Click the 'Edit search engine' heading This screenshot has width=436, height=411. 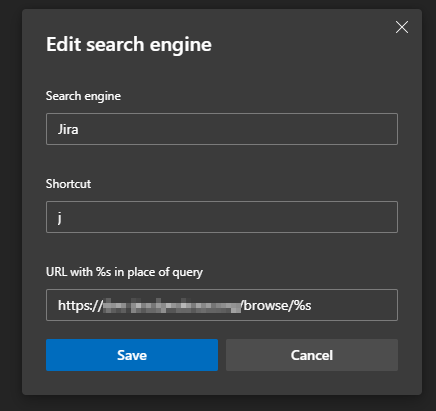coord(129,45)
